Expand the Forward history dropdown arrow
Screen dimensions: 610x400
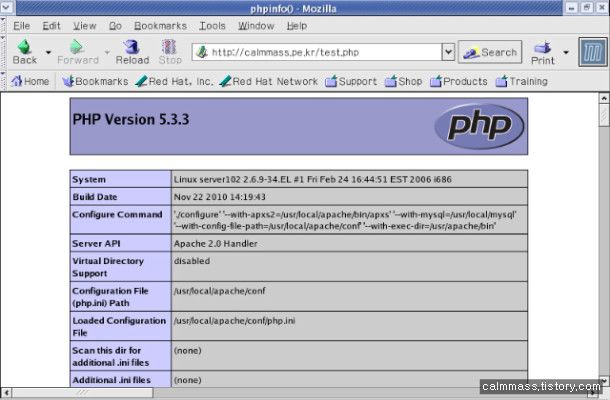pyautogui.click(x=107, y=52)
